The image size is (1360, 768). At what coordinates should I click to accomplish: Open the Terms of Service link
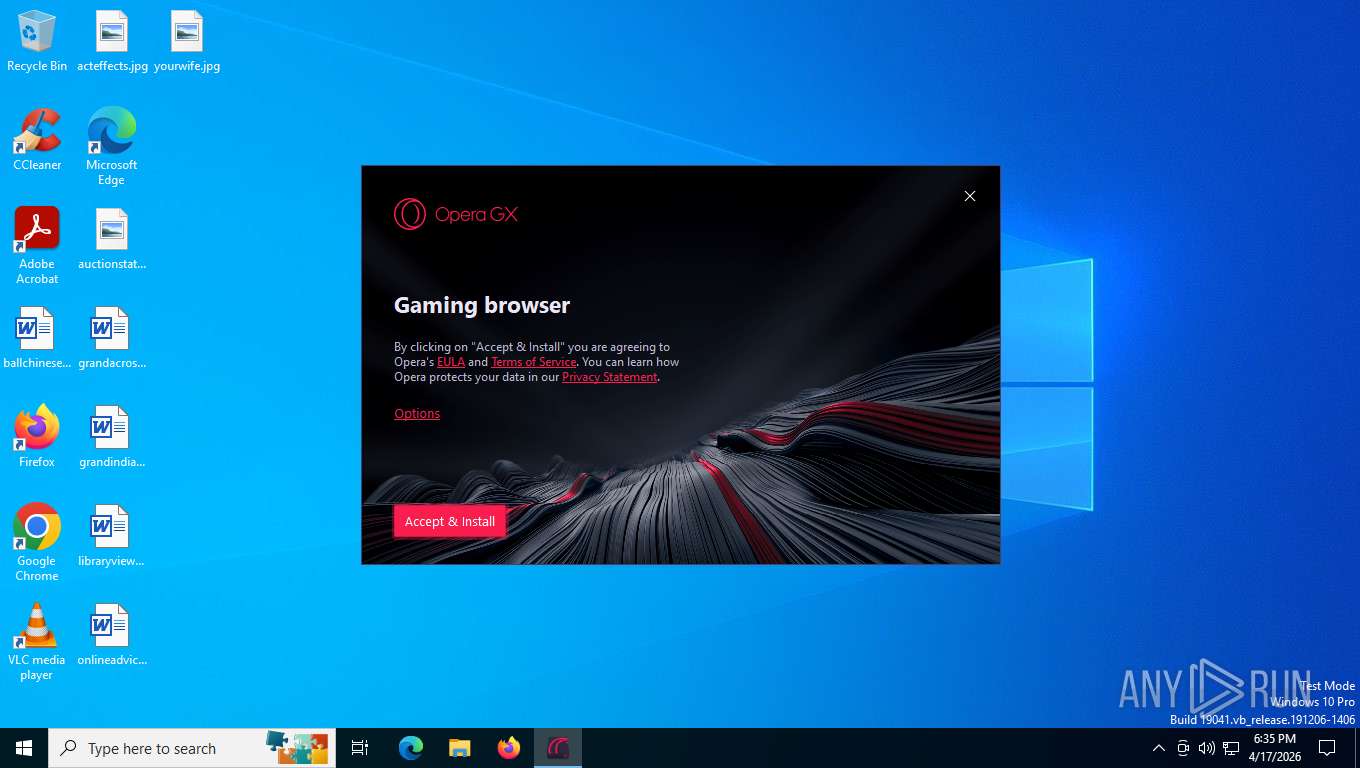point(534,362)
